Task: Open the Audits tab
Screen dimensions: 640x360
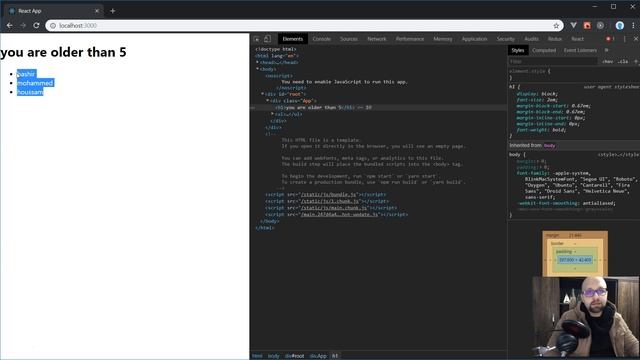Action: [x=531, y=39]
